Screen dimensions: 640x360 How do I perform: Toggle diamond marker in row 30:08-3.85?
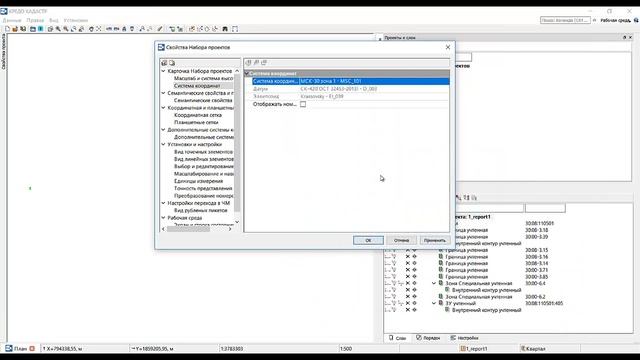[414, 277]
